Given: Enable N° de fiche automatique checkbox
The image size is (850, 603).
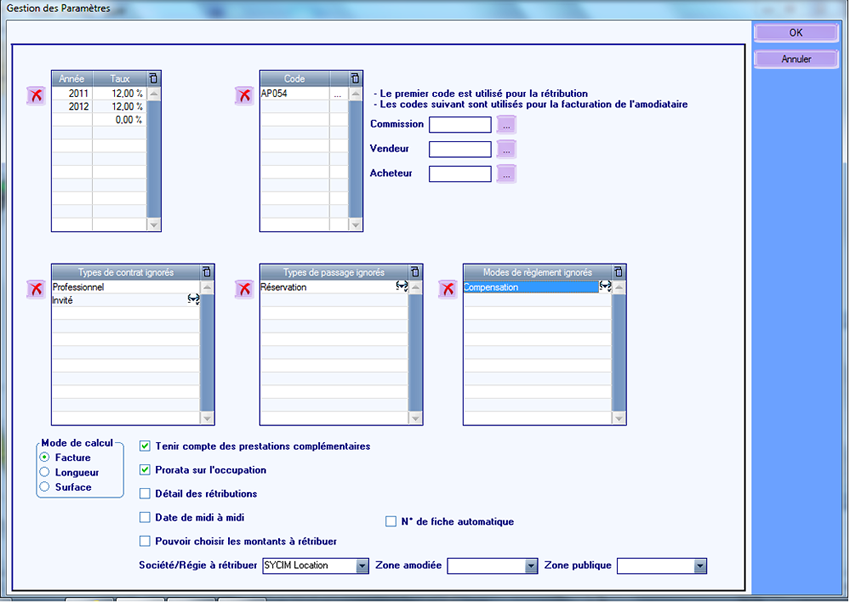Looking at the screenshot, I should tap(391, 521).
